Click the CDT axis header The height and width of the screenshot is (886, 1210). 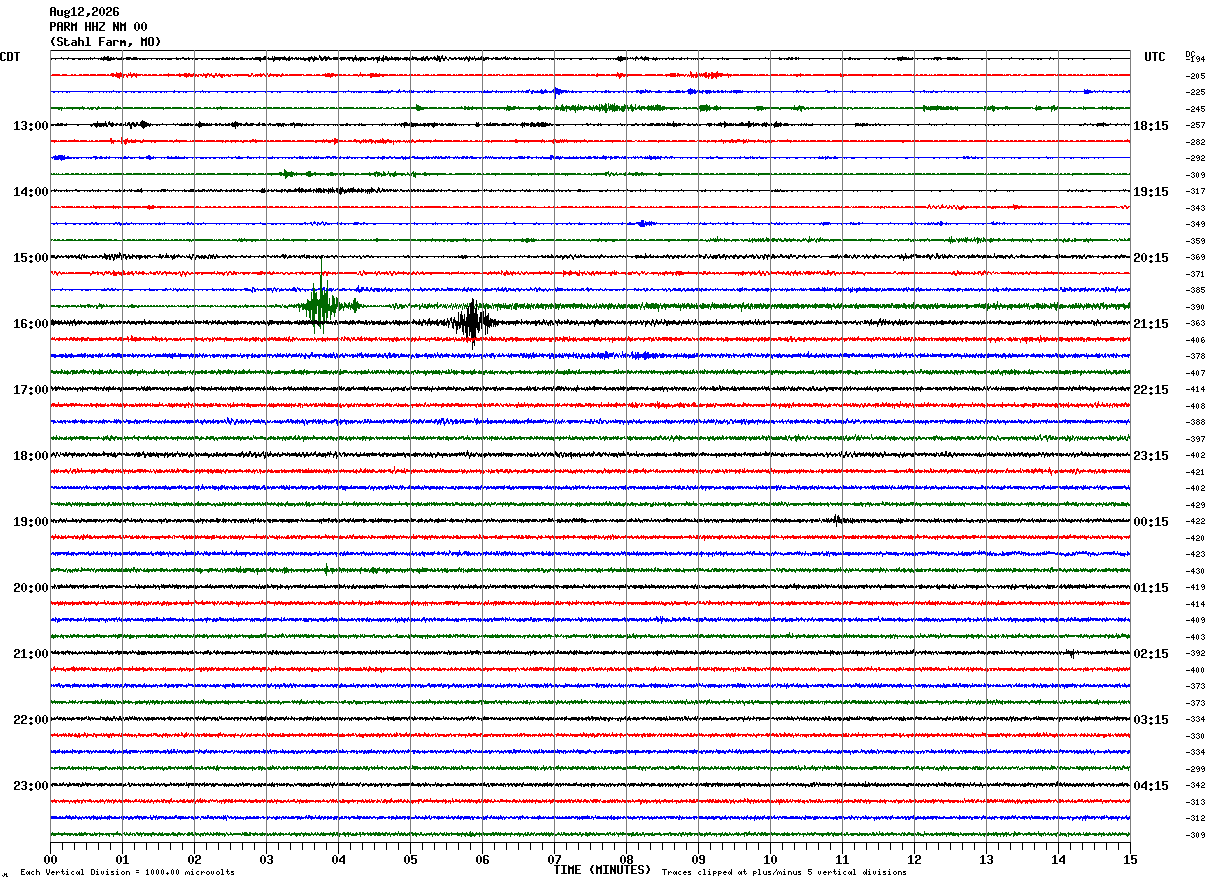(10, 57)
